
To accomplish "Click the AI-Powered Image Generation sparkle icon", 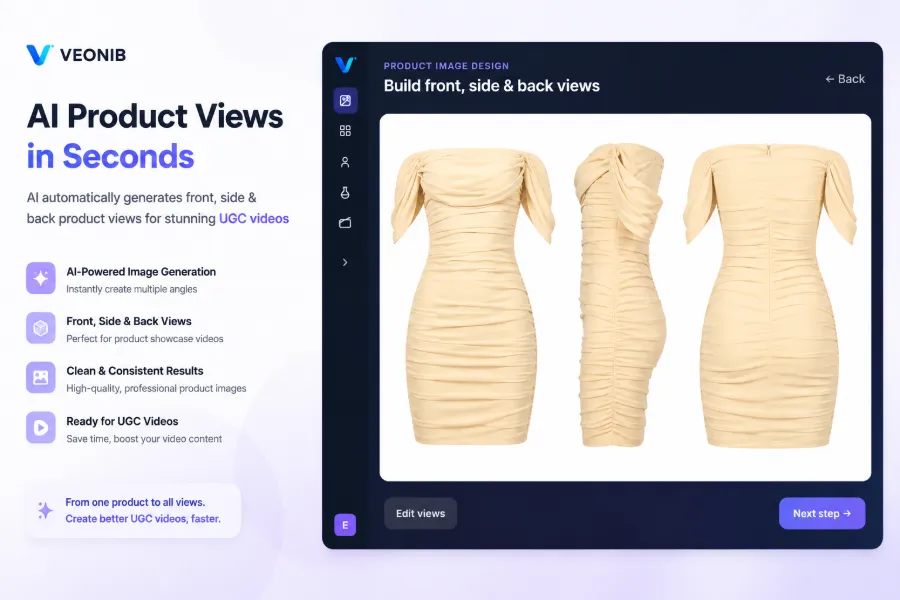I will coord(41,278).
